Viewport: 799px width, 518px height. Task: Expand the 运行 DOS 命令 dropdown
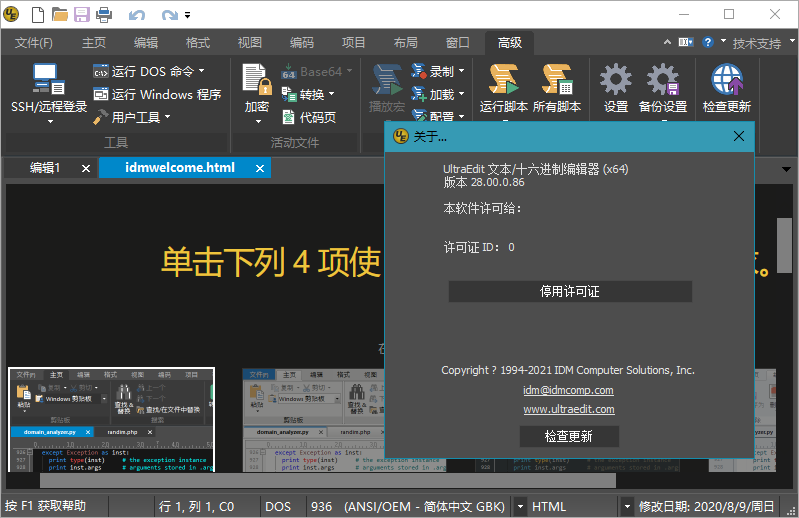click(201, 71)
